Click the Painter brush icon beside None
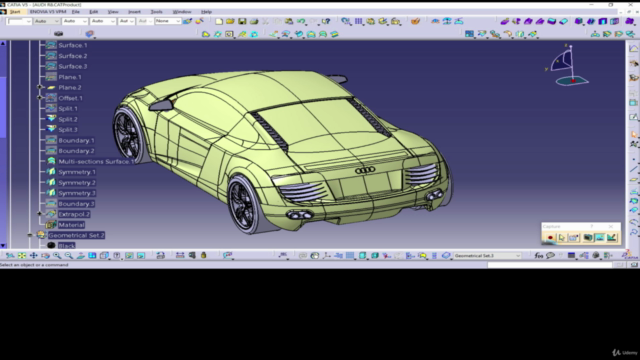 187,21
